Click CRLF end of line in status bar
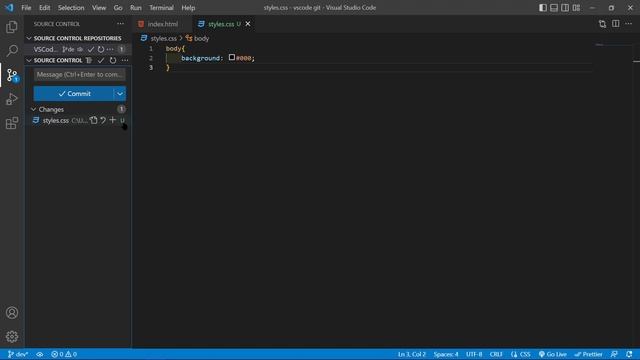This screenshot has width=640, height=360. coord(496,354)
